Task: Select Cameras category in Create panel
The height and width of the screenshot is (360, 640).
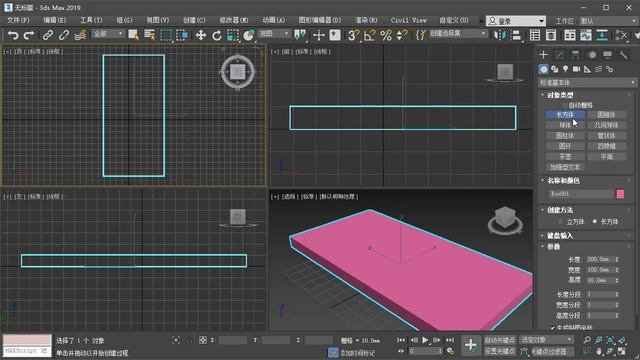Action: (x=576, y=69)
